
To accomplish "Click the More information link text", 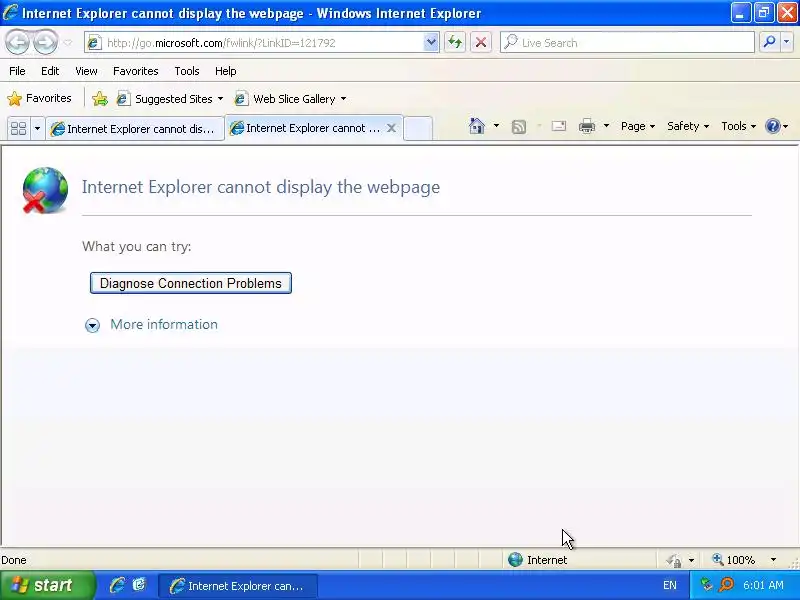I will 164,324.
